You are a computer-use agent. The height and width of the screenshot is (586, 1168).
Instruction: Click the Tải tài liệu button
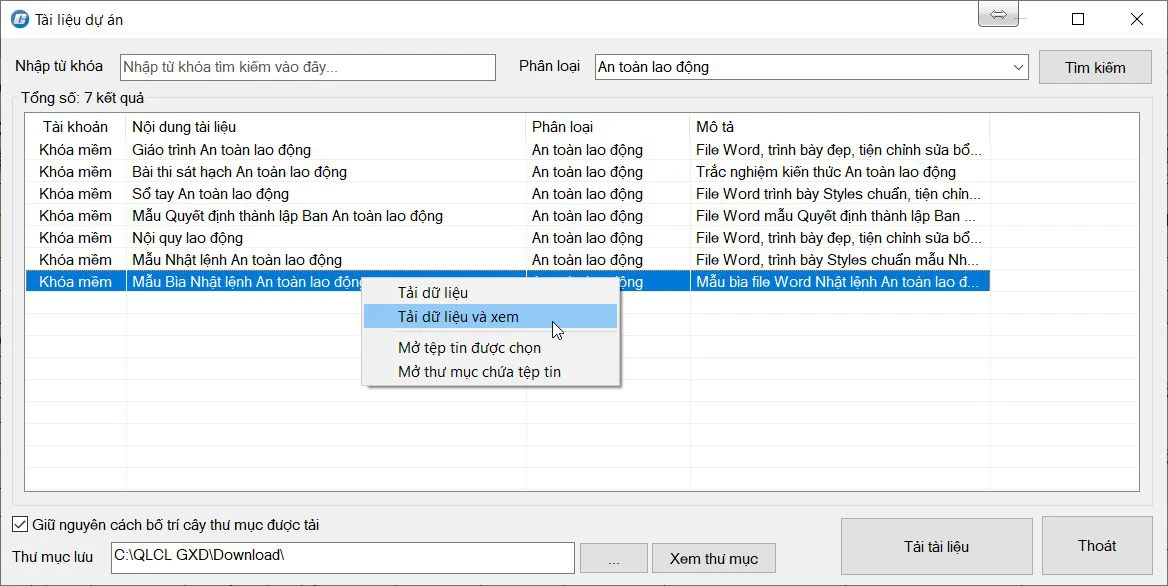click(936, 547)
